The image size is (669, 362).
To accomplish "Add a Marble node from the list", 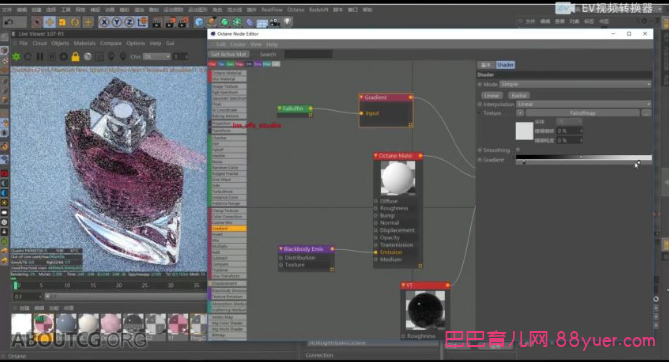I will pyautogui.click(x=229, y=156).
